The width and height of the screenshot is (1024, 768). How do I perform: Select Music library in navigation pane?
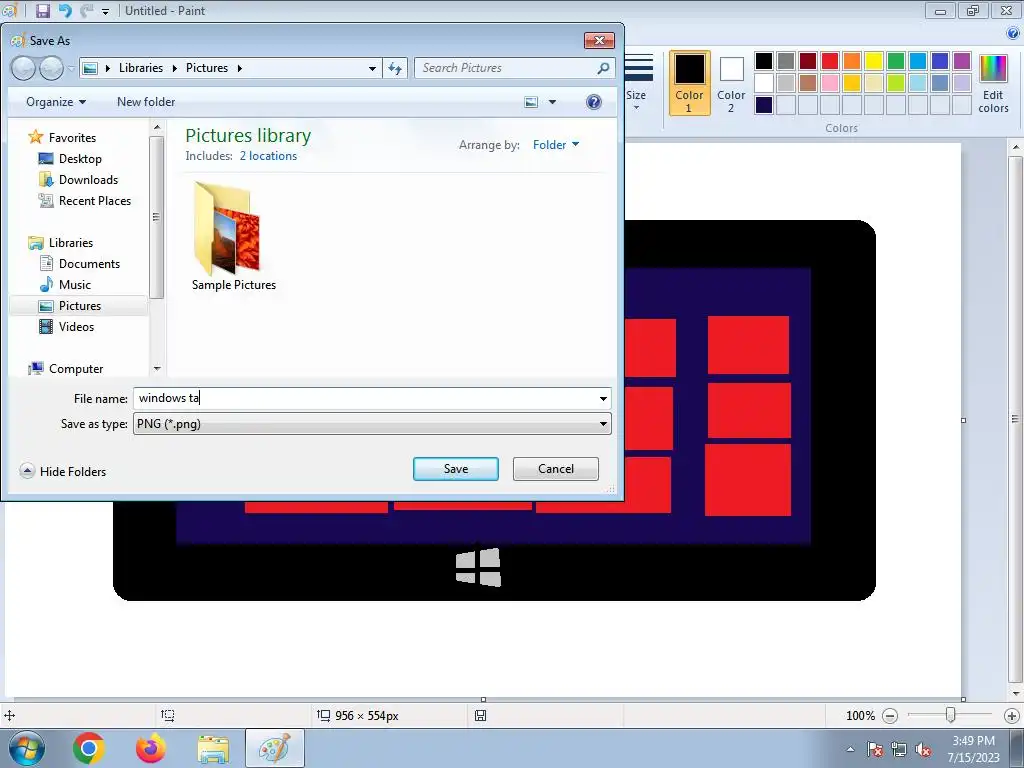pos(74,285)
